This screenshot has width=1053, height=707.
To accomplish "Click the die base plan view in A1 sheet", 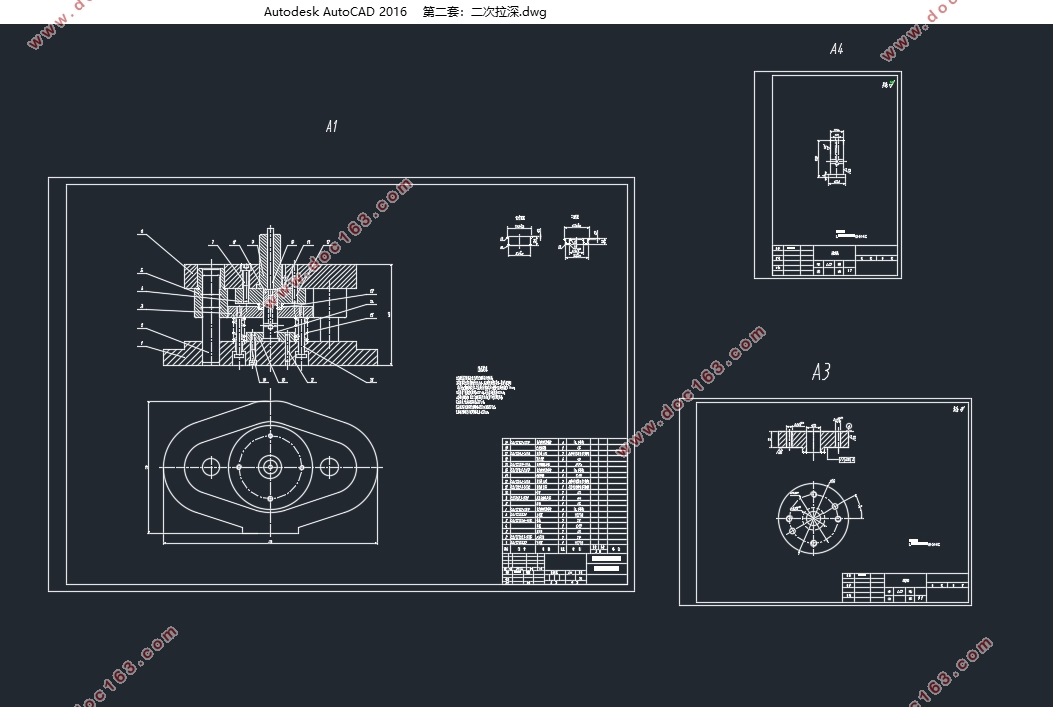I will coord(270,468).
